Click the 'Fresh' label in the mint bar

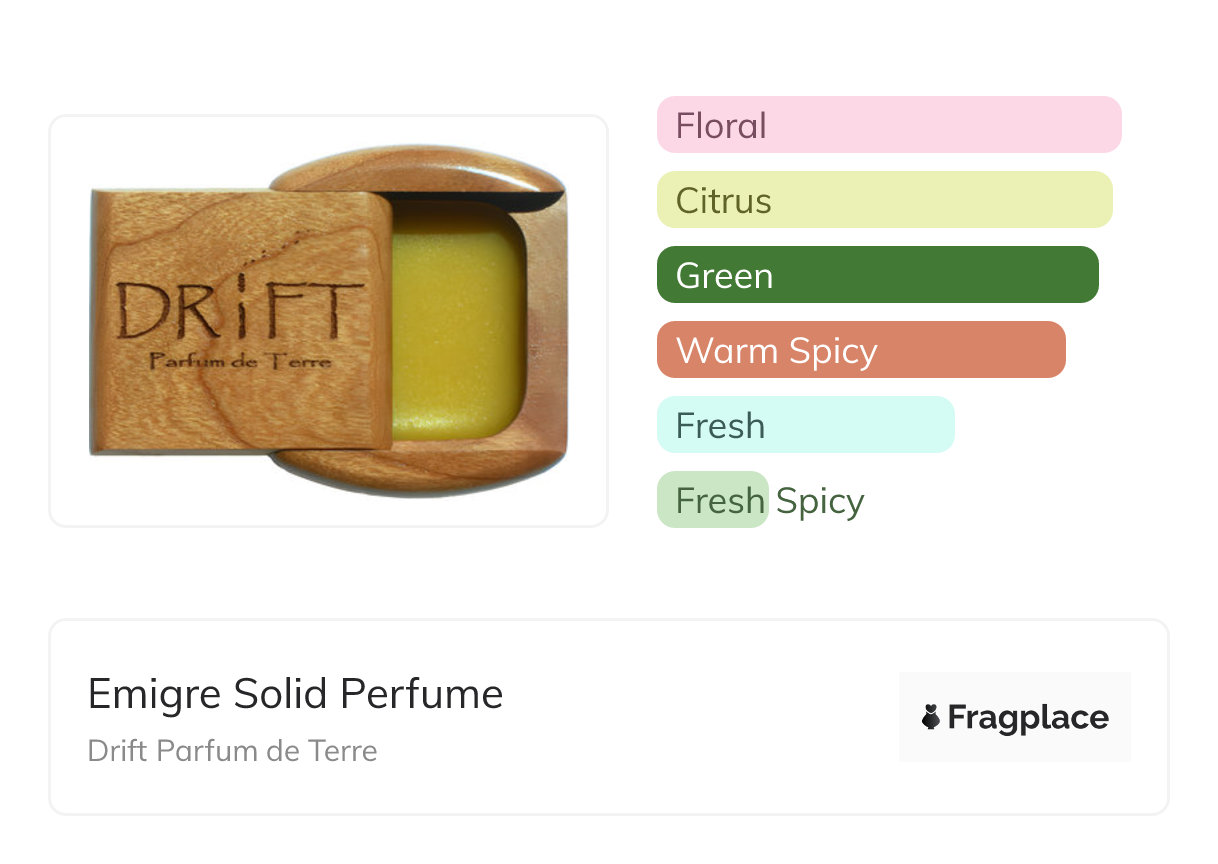point(720,426)
